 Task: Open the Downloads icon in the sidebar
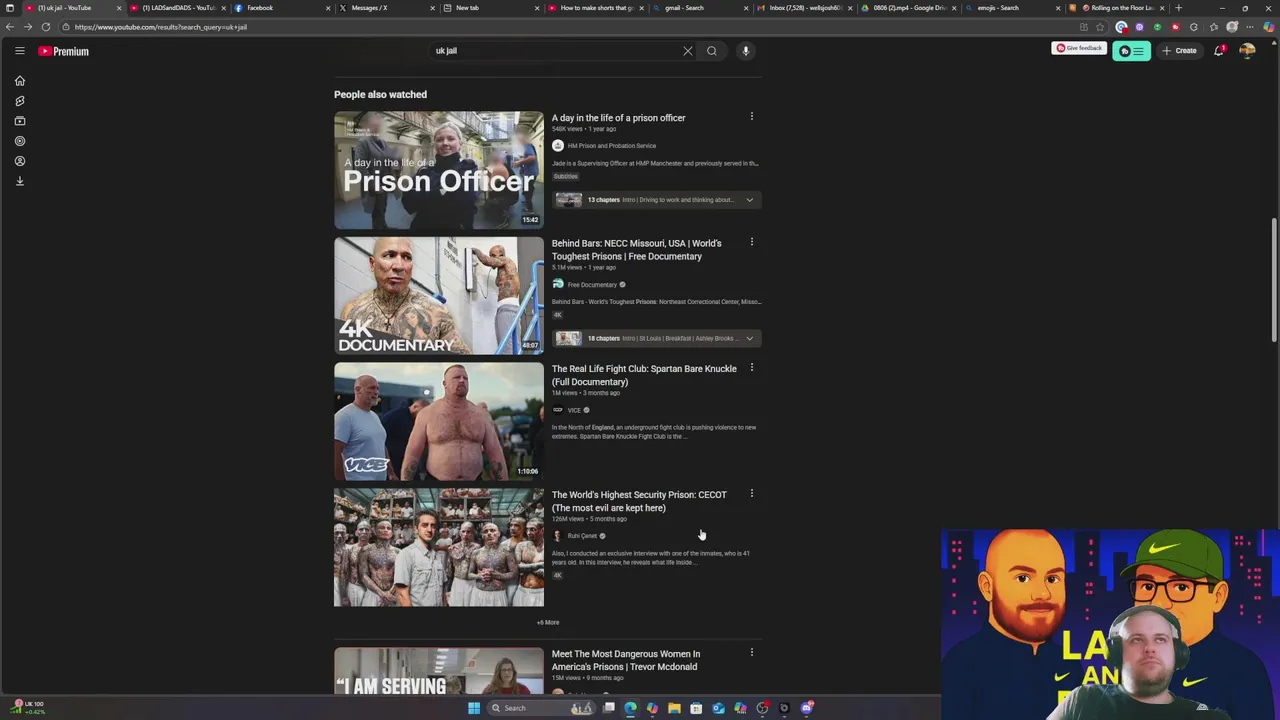19,181
